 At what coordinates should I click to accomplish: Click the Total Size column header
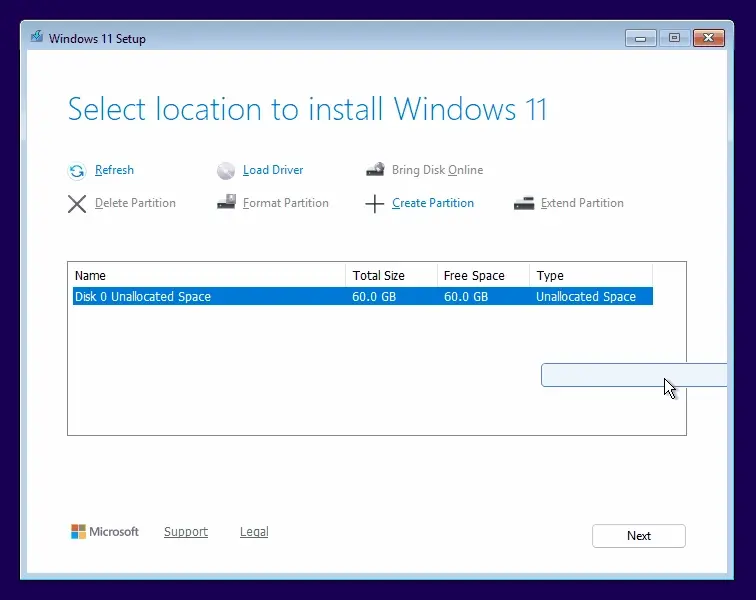[x=391, y=275]
